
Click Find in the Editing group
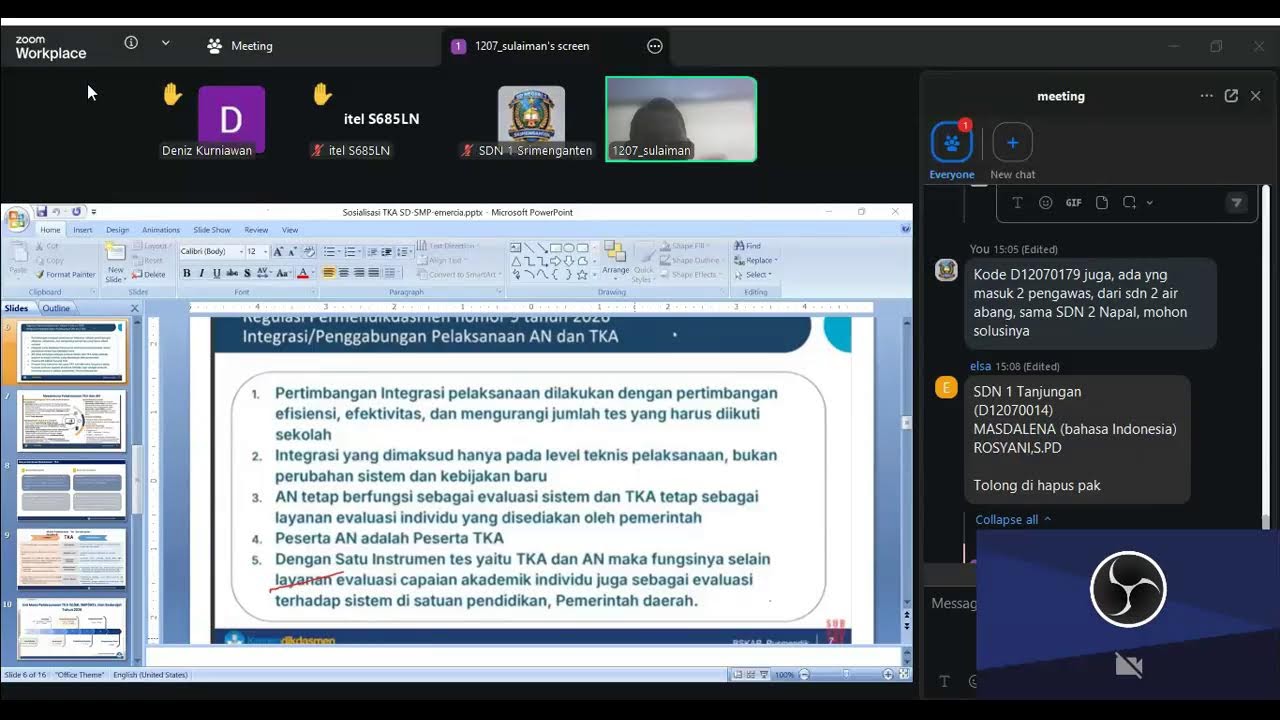tap(748, 246)
